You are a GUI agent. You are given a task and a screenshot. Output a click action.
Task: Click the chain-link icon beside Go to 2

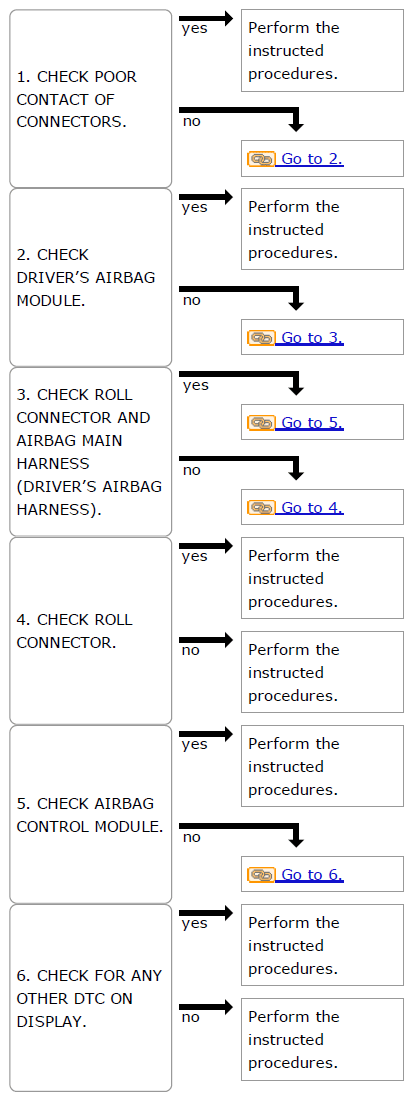tap(261, 159)
